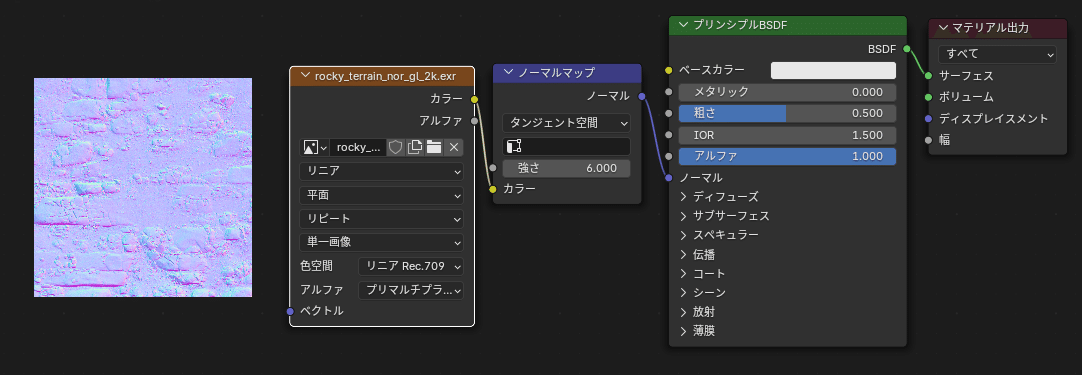1082x375 pixels.
Task: Open the リピート extension dropdown
Action: coord(382,219)
